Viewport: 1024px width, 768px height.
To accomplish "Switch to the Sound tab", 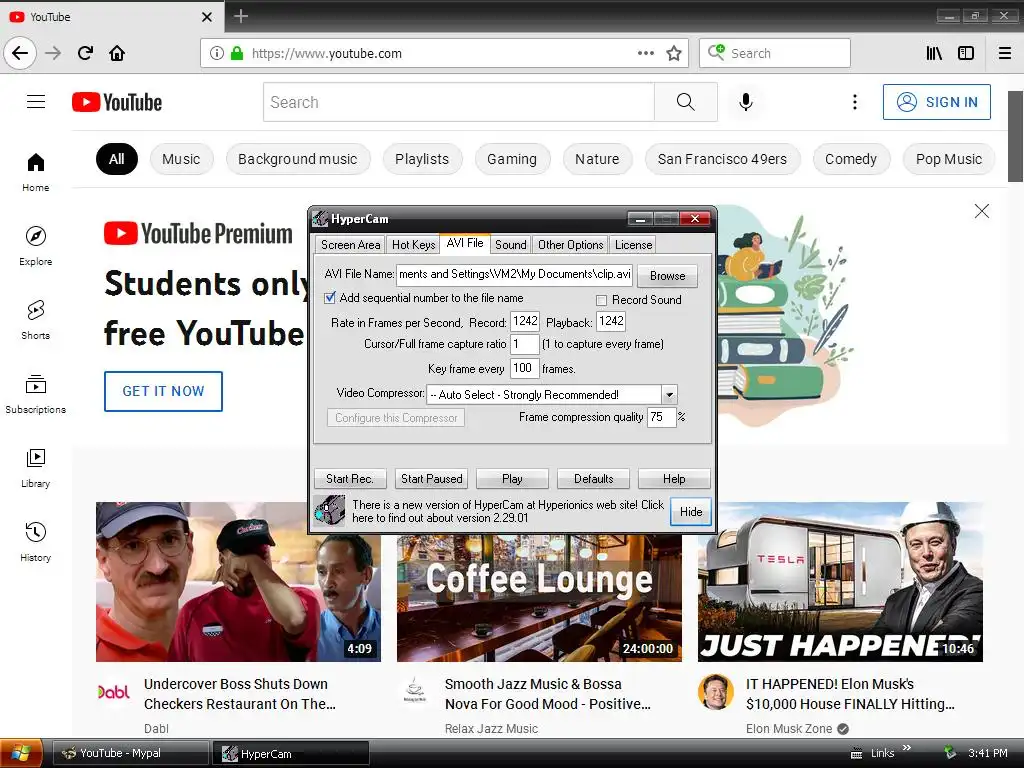I will [x=511, y=244].
